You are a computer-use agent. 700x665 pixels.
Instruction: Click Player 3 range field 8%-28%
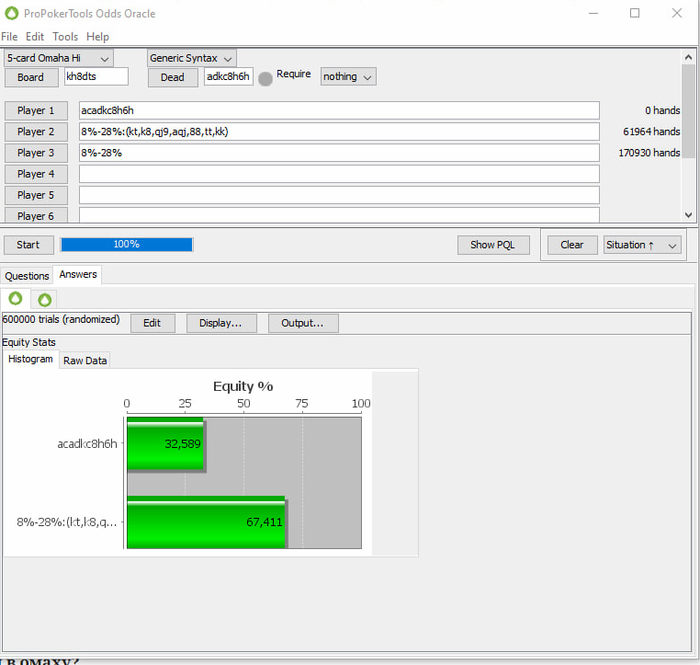tap(339, 153)
